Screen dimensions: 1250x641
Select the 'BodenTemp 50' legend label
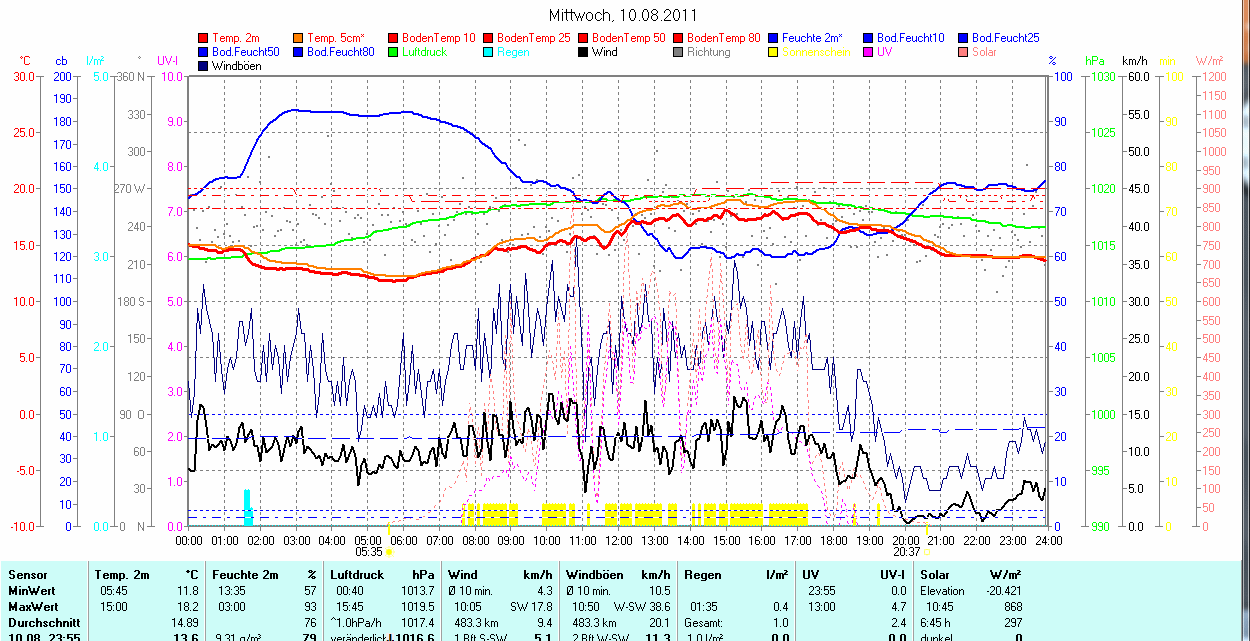click(628, 38)
